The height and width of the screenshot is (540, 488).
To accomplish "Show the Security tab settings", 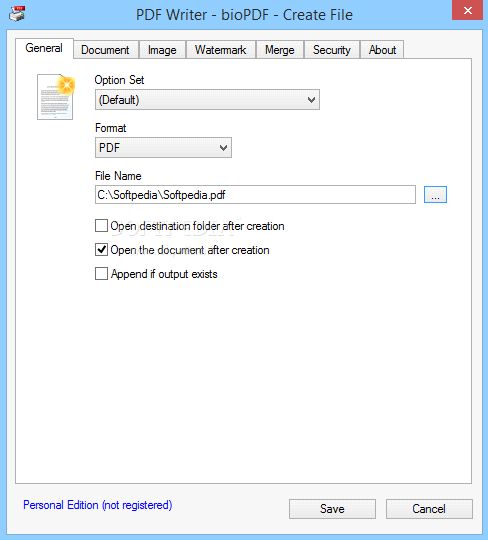I will coord(332,50).
